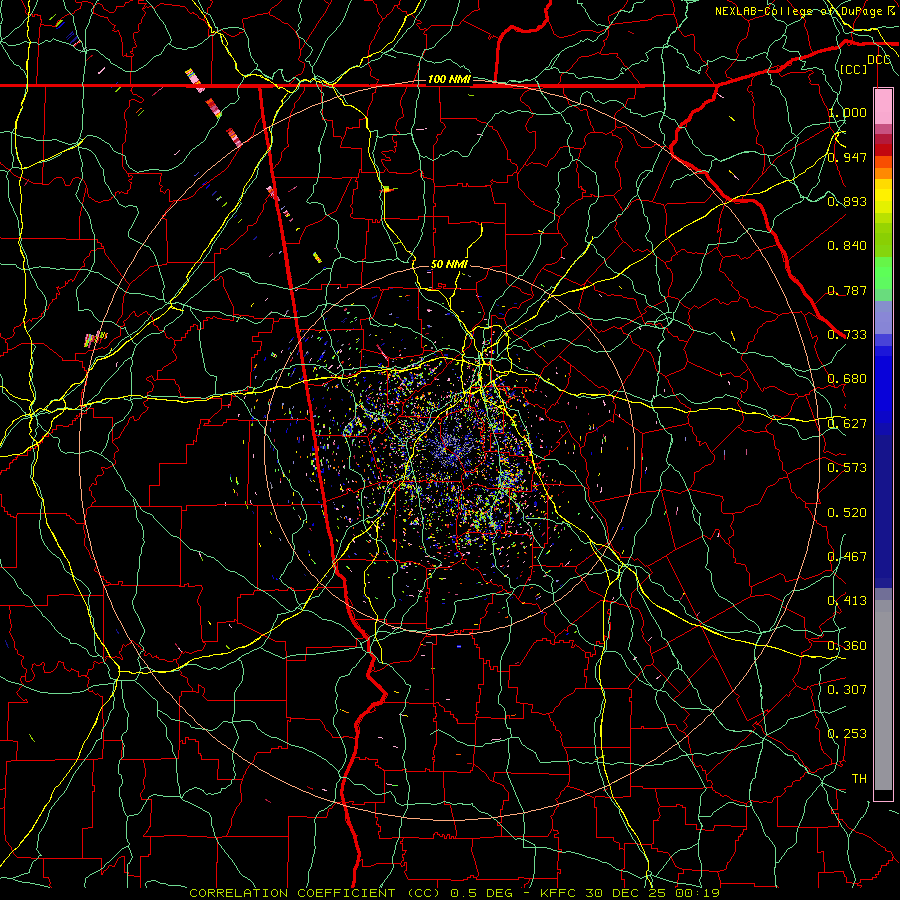This screenshot has height=900, width=900.
Task: Click the 0.787 color scale value
Action: click(847, 290)
